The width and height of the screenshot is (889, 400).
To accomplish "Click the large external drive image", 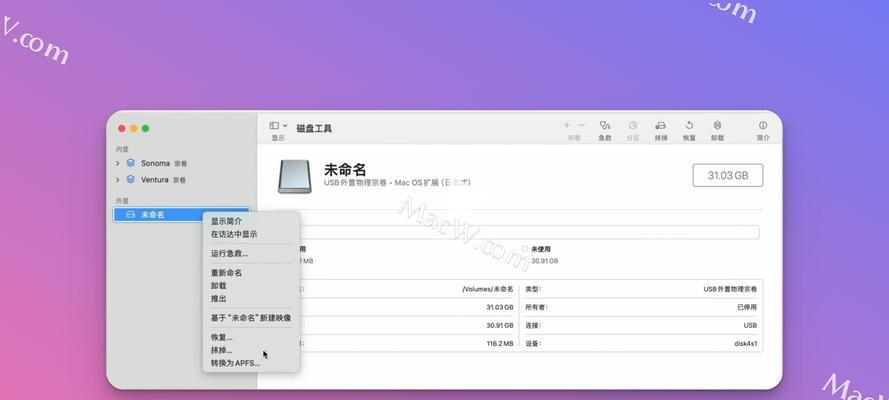I will point(295,177).
